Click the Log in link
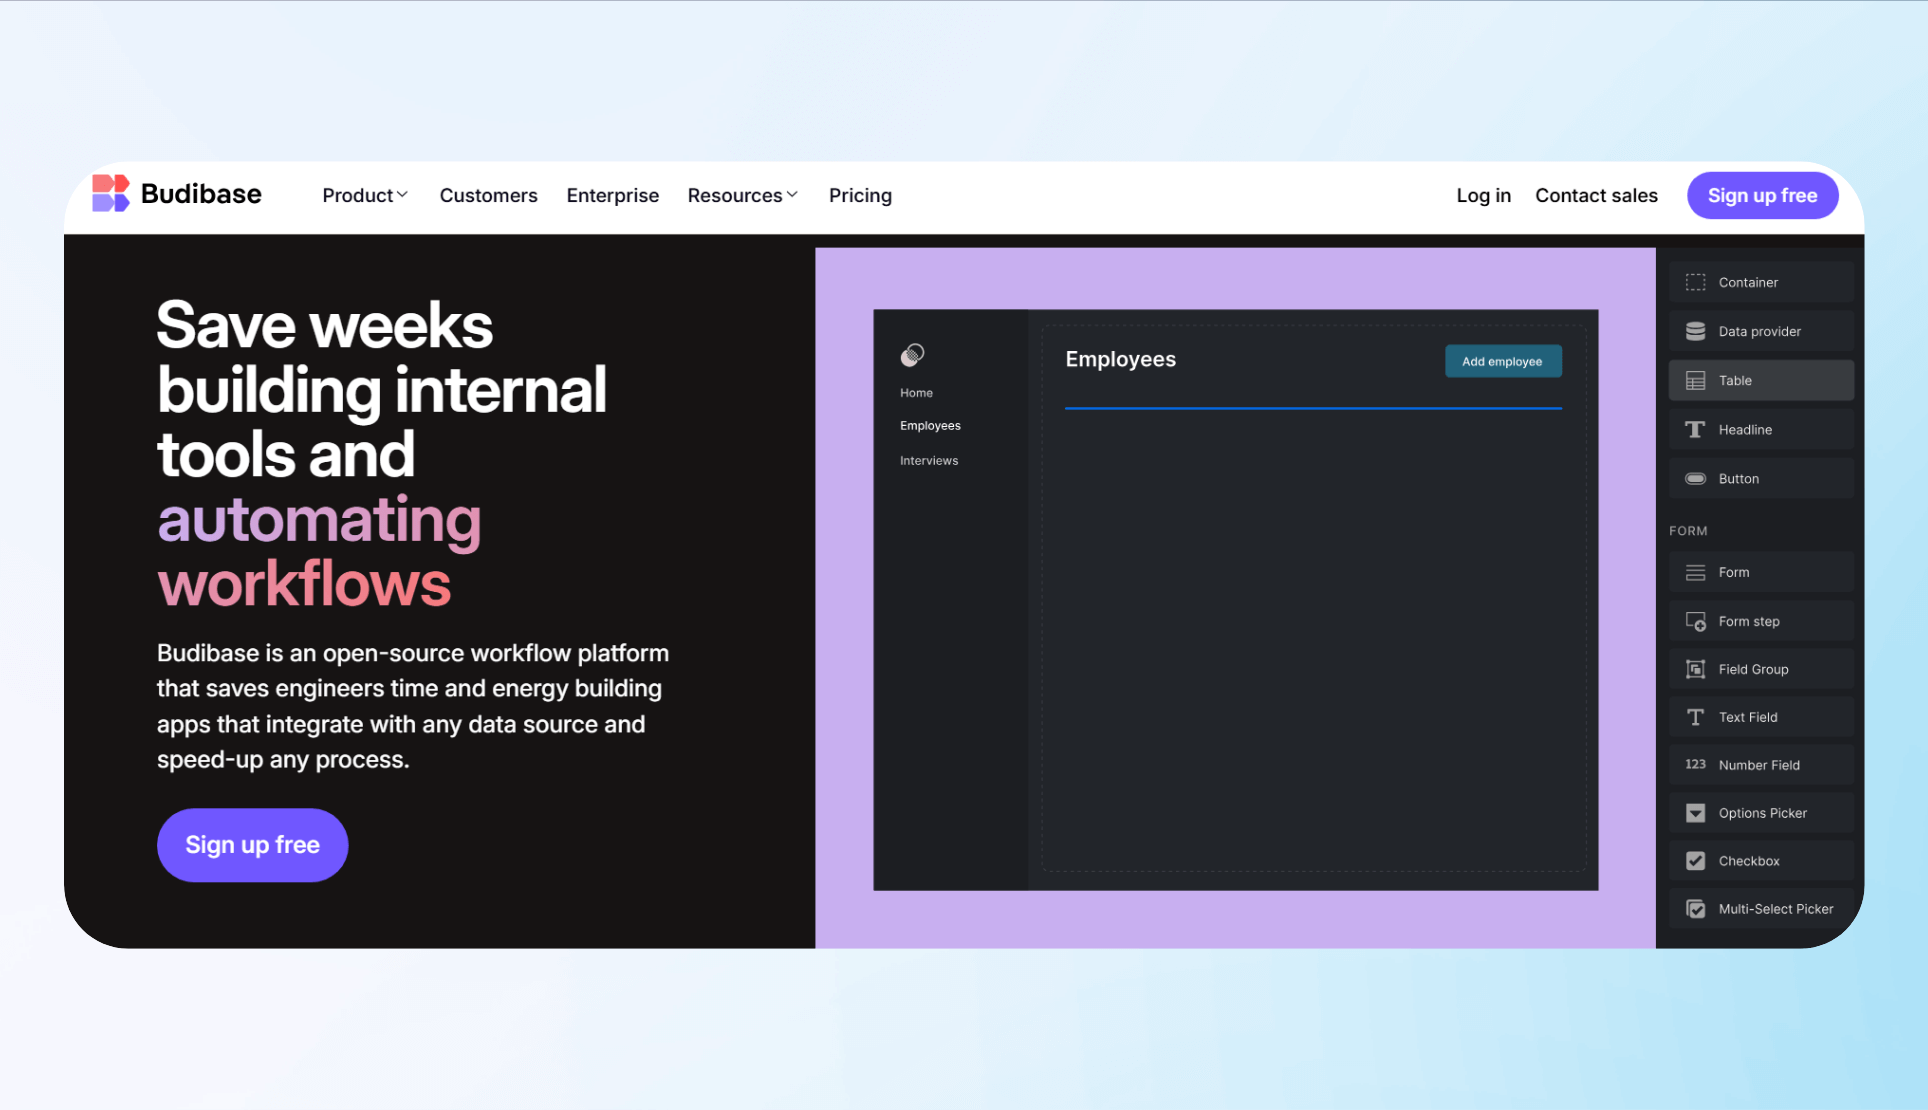This screenshot has width=1928, height=1110. (1483, 196)
